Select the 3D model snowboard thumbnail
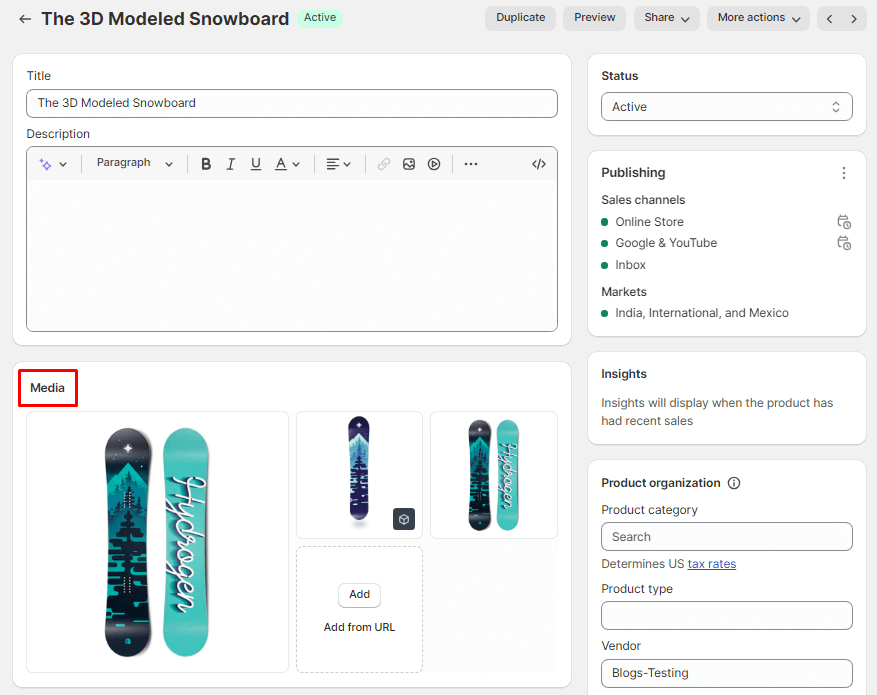877x695 pixels. point(359,474)
